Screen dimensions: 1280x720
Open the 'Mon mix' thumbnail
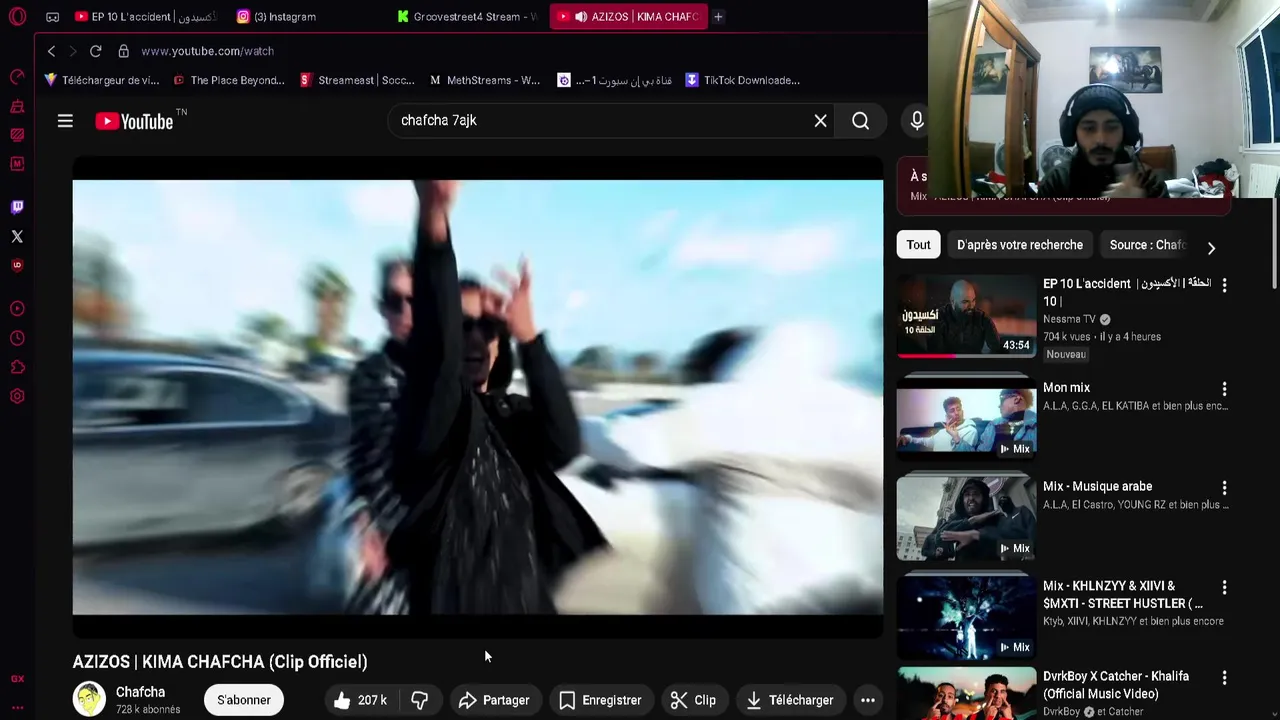tap(966, 418)
